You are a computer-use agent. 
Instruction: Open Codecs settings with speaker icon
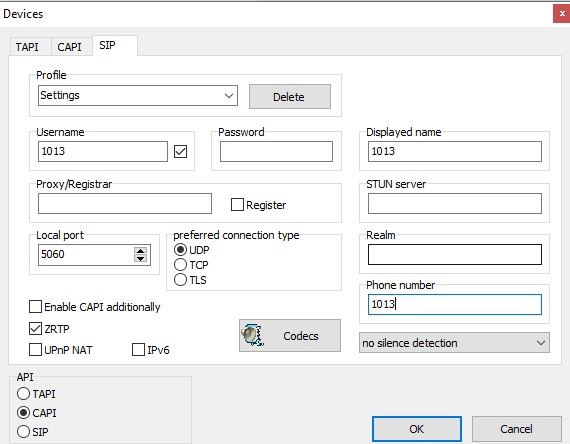290,335
